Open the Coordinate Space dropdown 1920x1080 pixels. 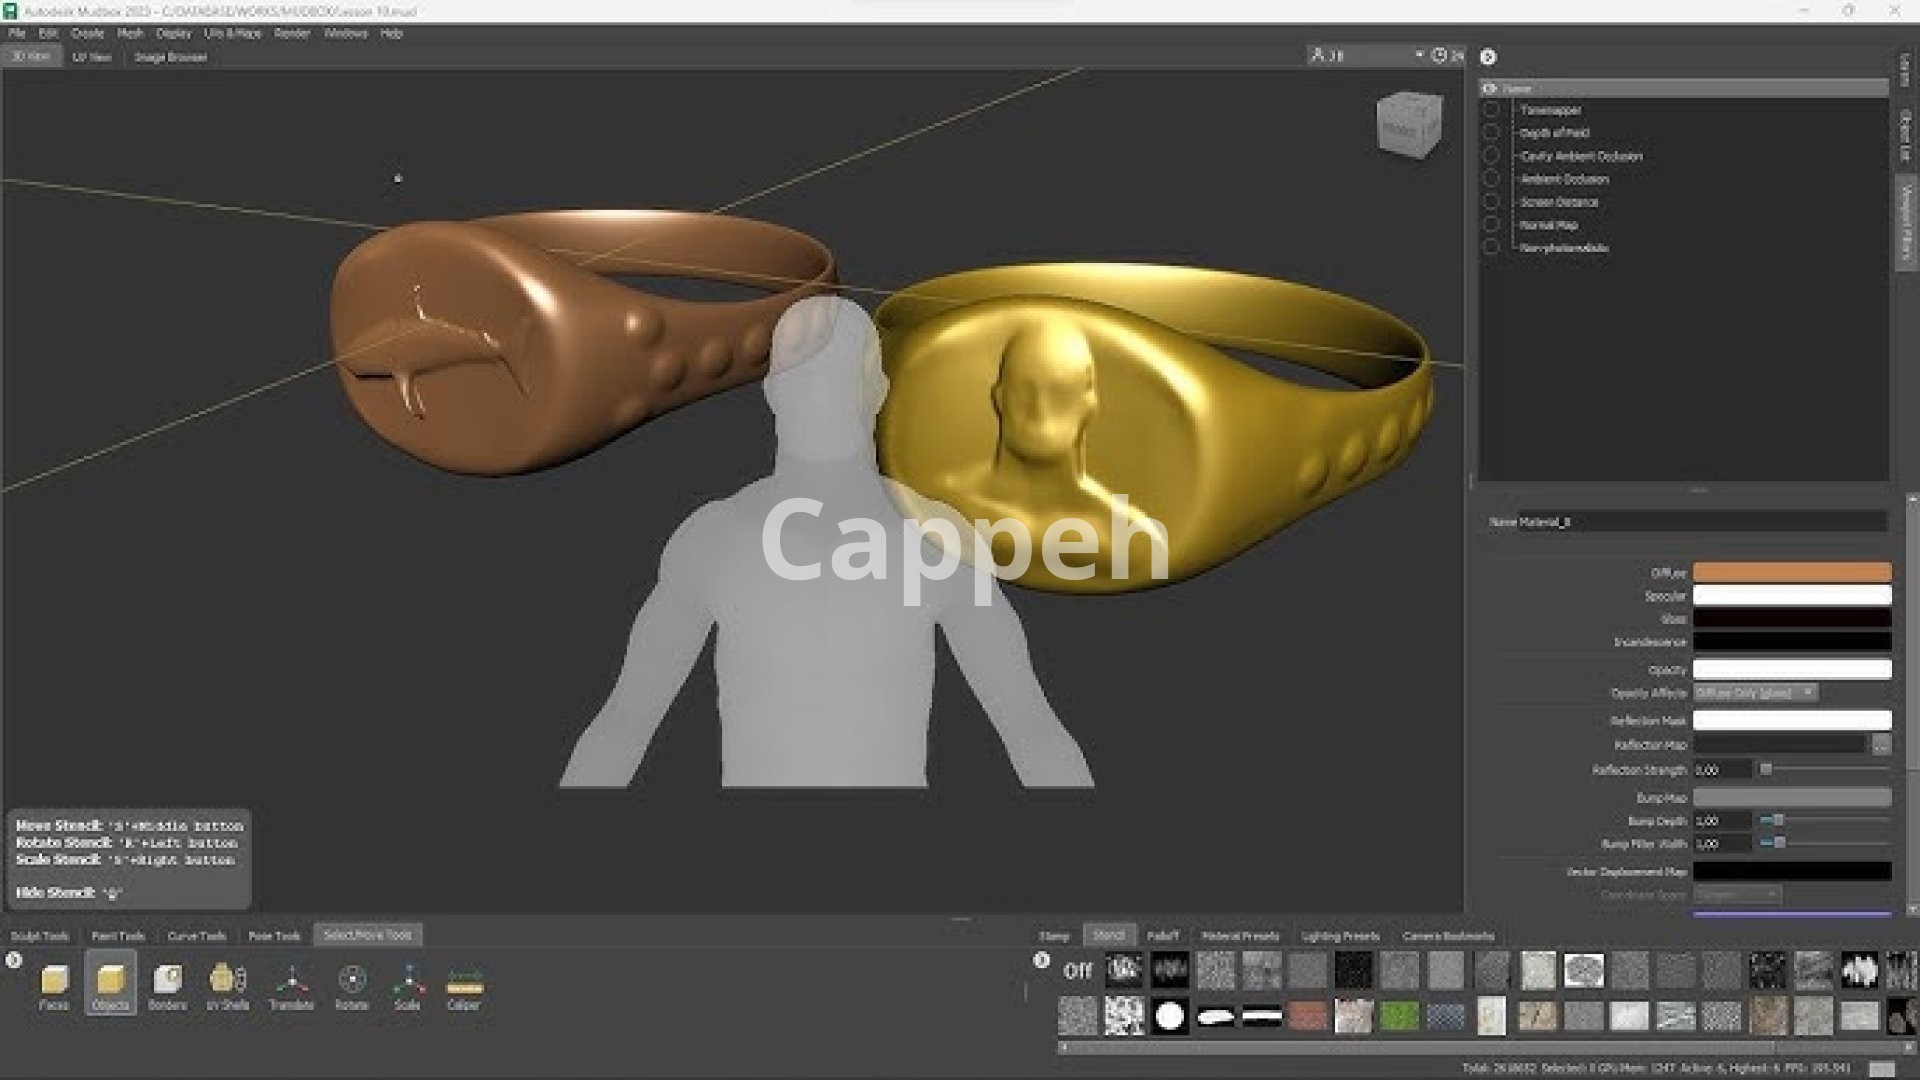(x=1737, y=895)
